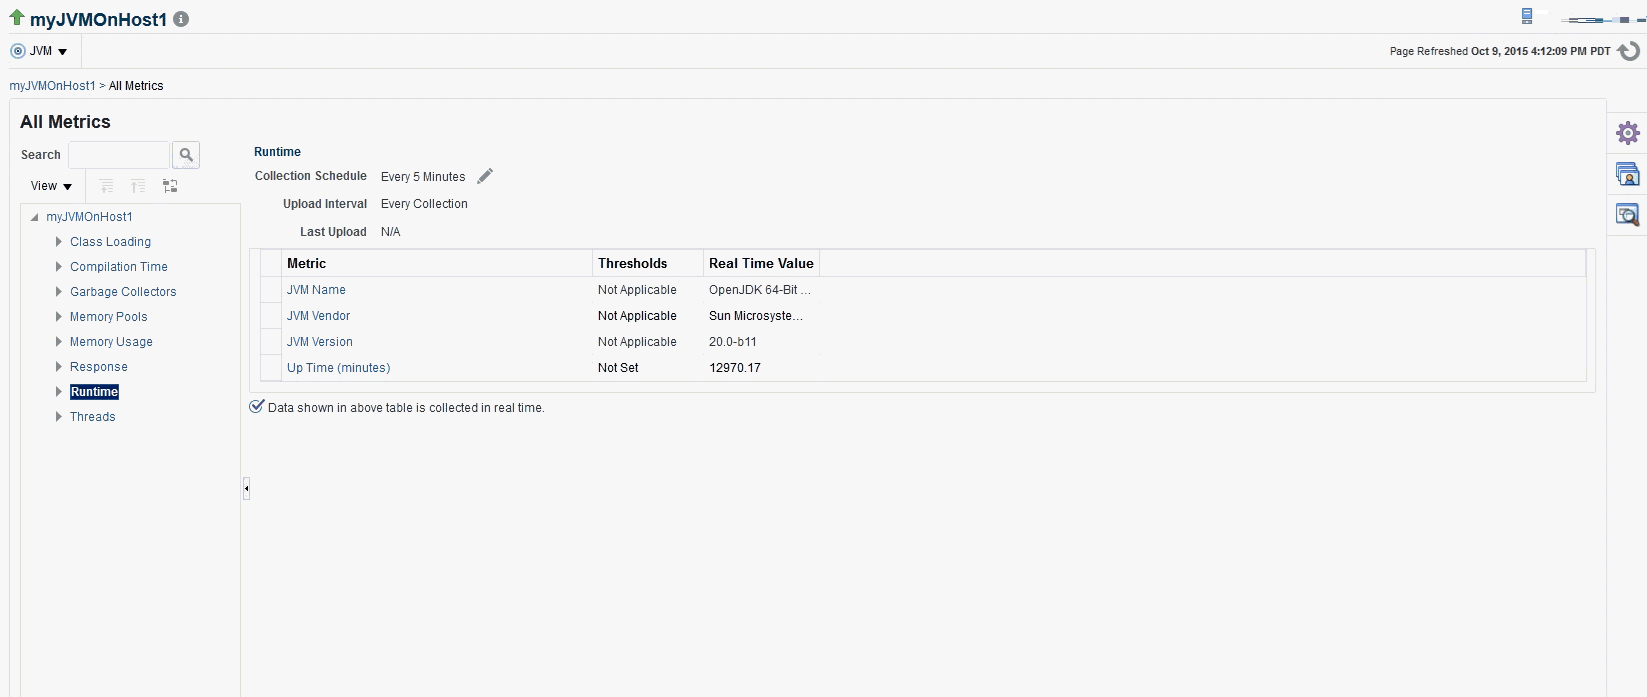The image size is (1647, 697).
Task: Open the JVM dropdown menu
Action: coord(40,51)
